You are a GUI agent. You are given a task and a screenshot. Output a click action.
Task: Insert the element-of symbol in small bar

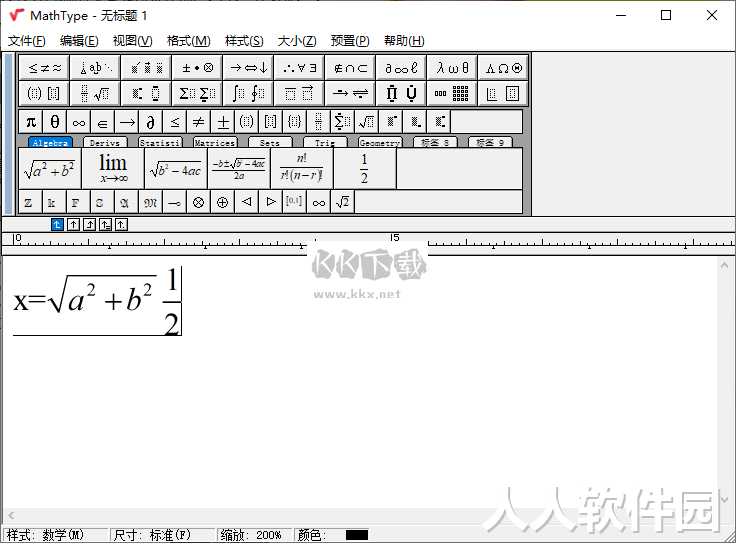pyautogui.click(x=102, y=122)
